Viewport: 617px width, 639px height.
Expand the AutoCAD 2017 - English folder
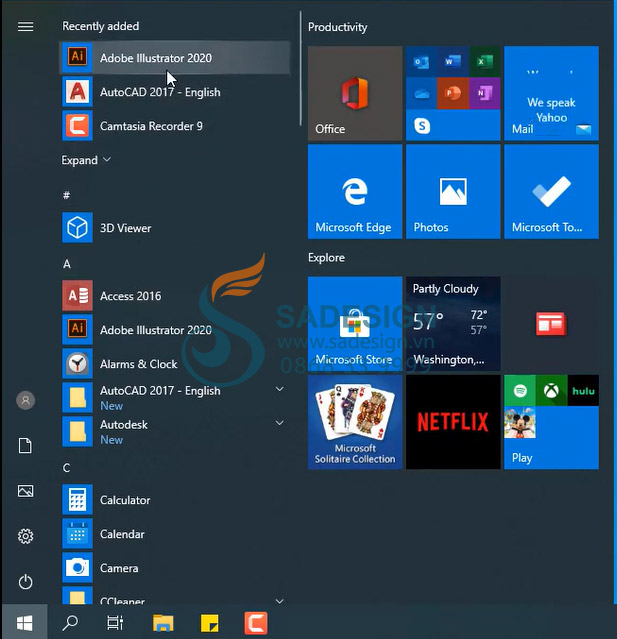point(279,390)
